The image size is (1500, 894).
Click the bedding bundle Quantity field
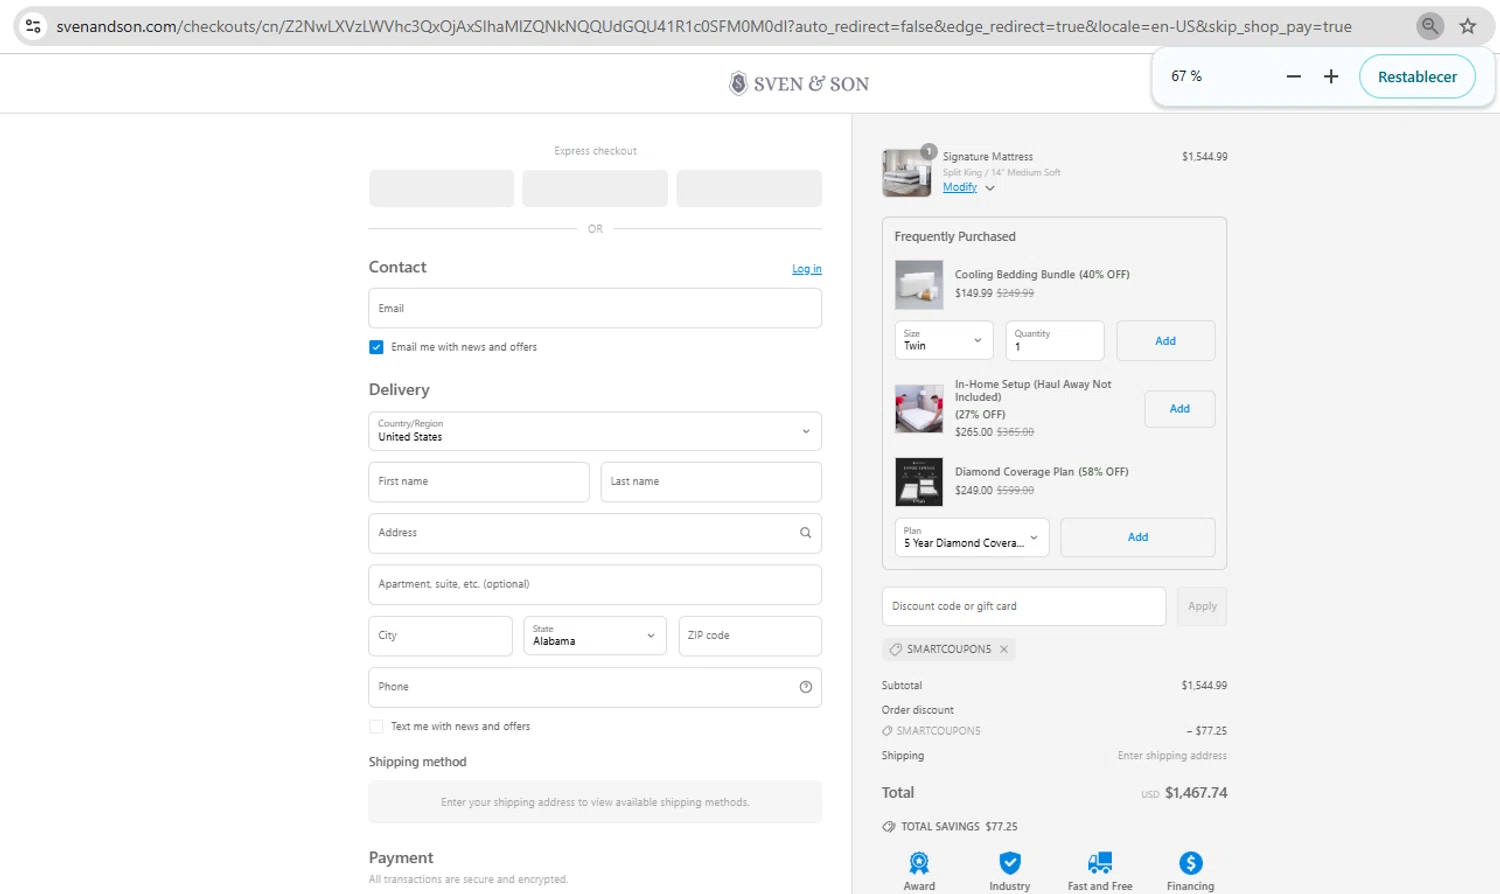click(x=1055, y=341)
